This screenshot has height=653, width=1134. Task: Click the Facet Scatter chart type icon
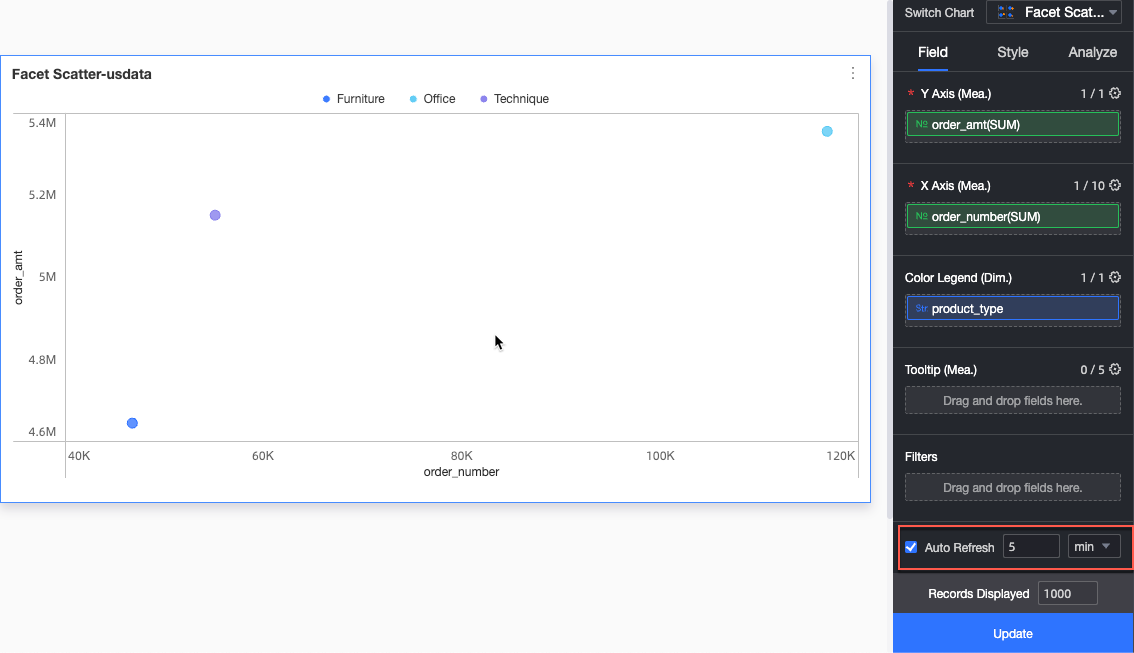[x=1005, y=12]
